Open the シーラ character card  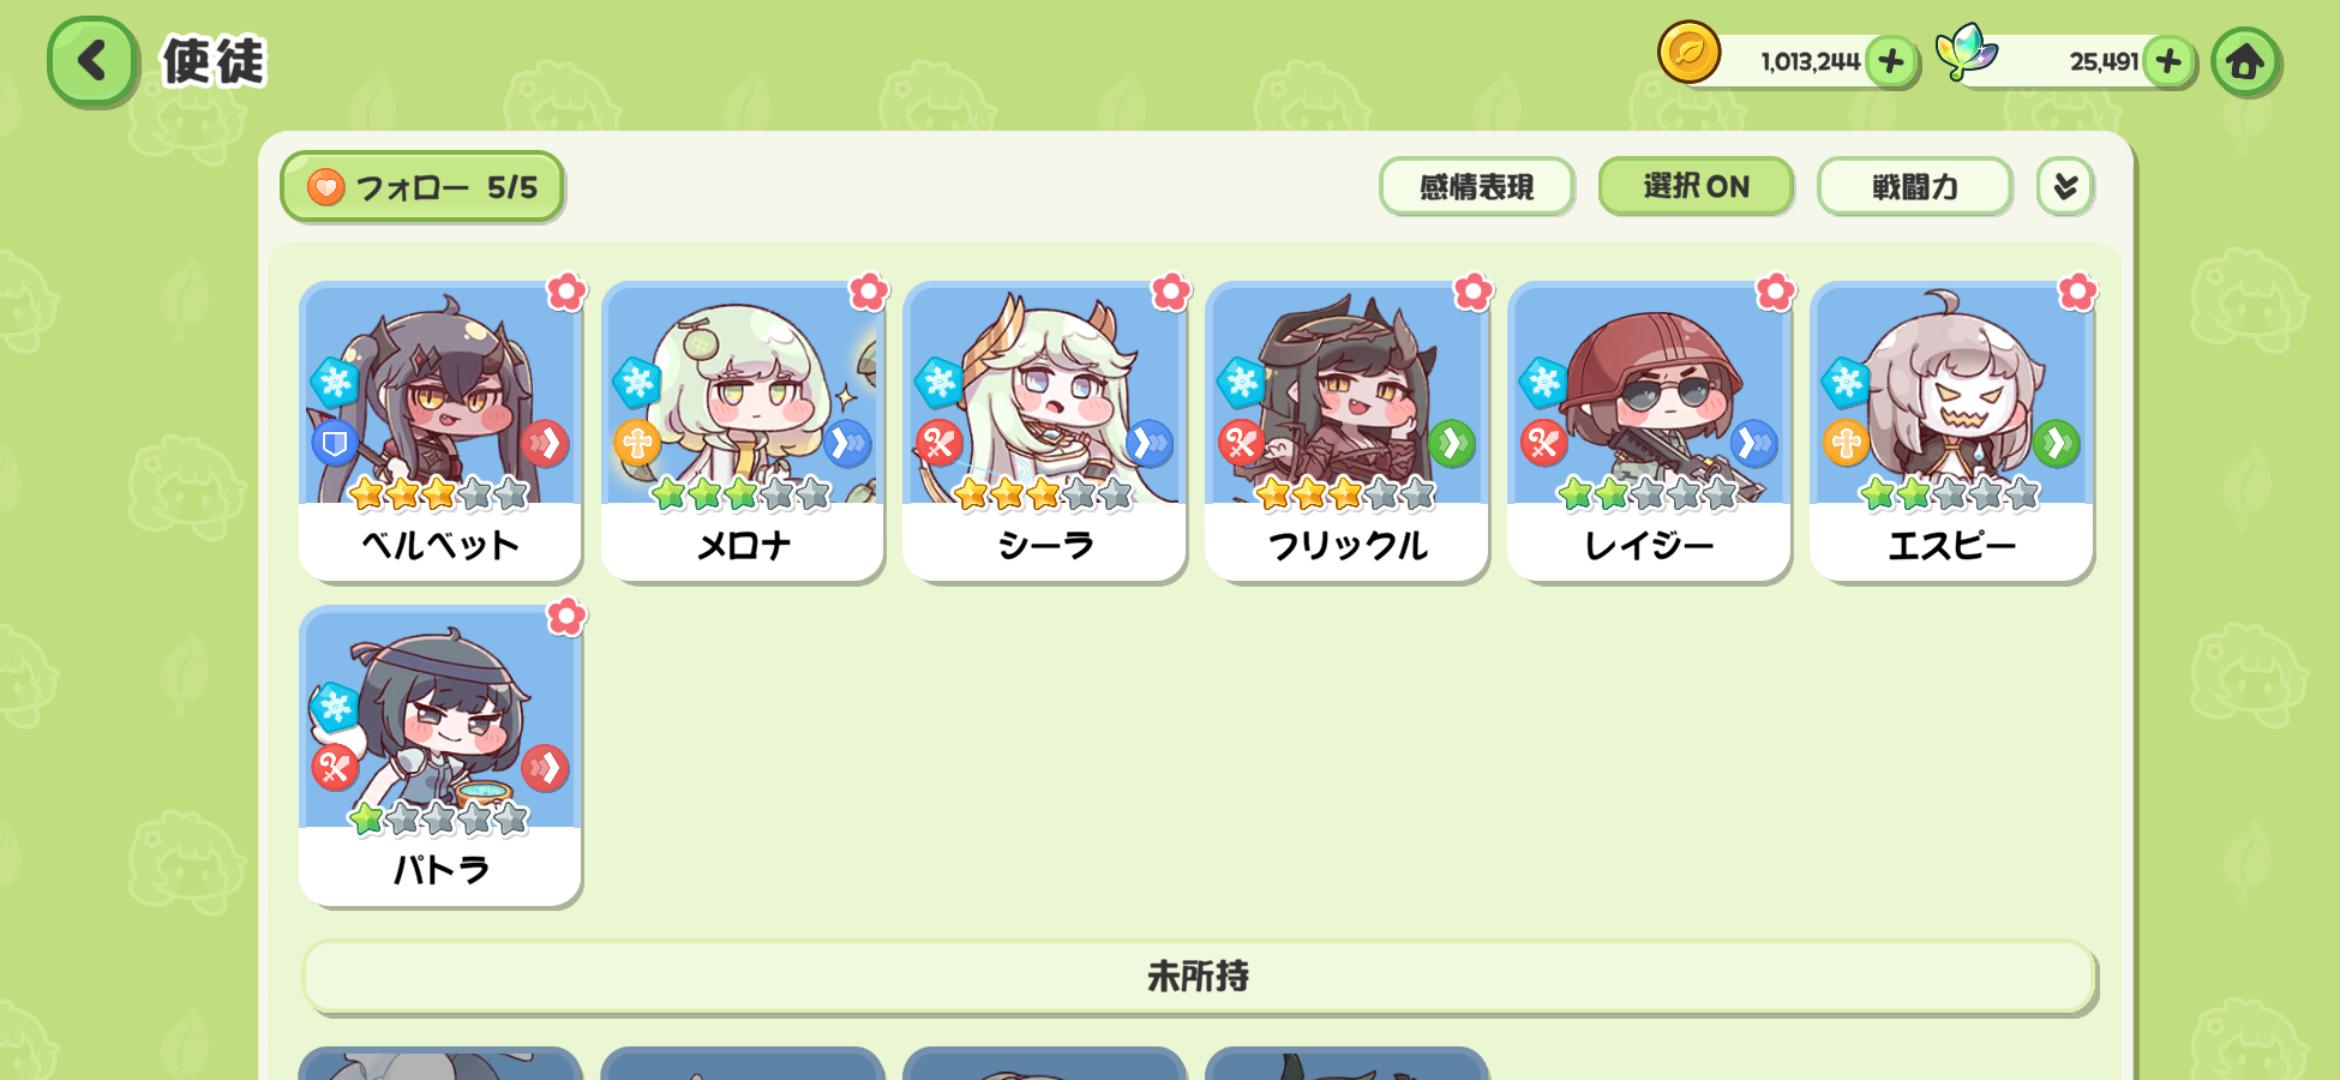tap(1044, 431)
